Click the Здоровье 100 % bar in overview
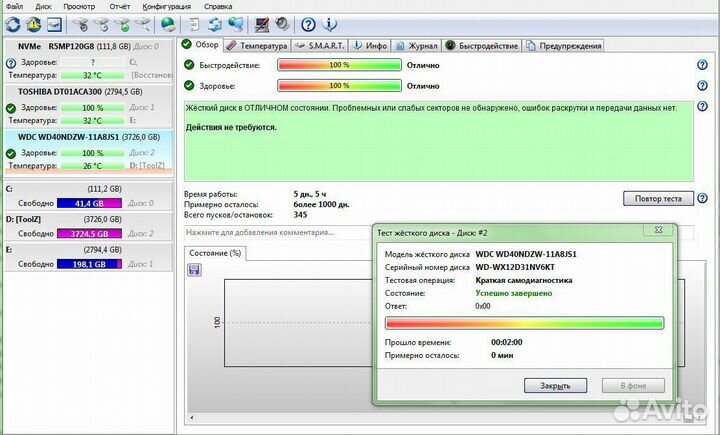 pyautogui.click(x=339, y=85)
